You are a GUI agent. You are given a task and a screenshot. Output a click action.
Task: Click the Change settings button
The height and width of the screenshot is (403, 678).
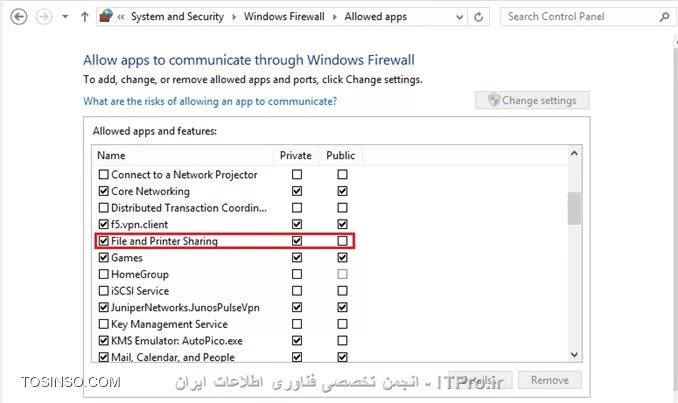(532, 100)
